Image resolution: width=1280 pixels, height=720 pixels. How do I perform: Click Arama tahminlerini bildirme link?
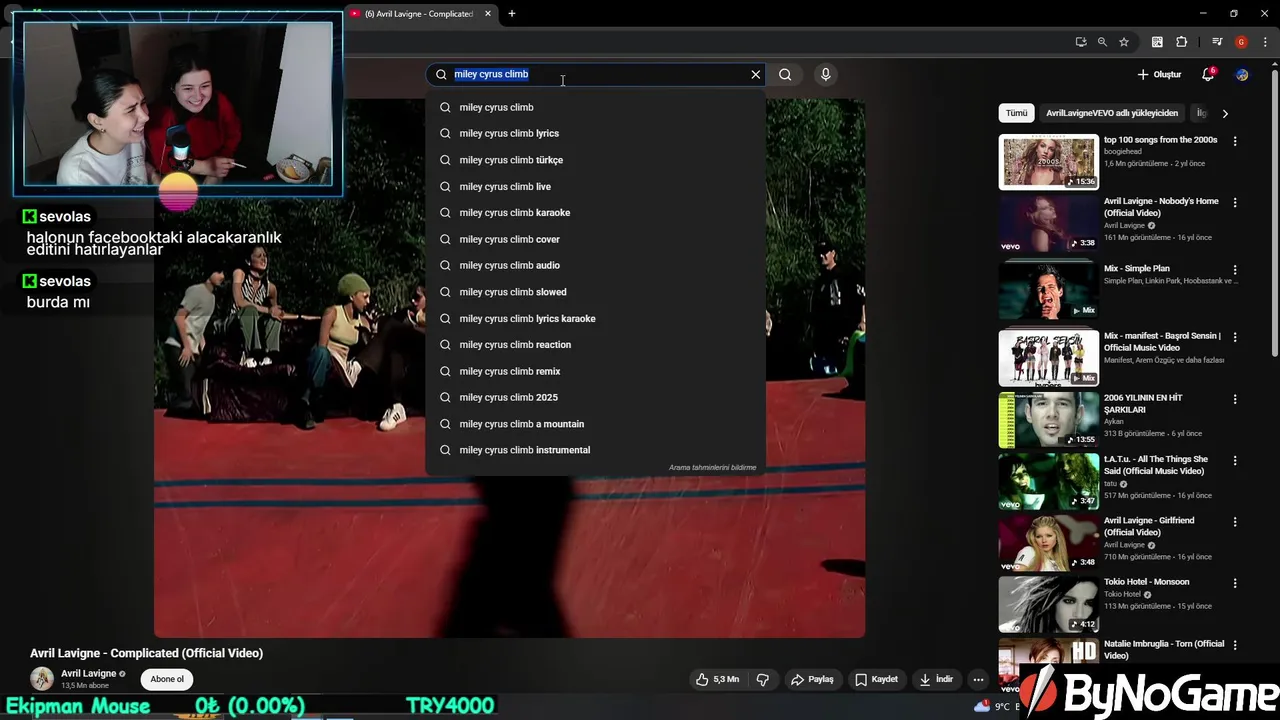[x=712, y=467]
